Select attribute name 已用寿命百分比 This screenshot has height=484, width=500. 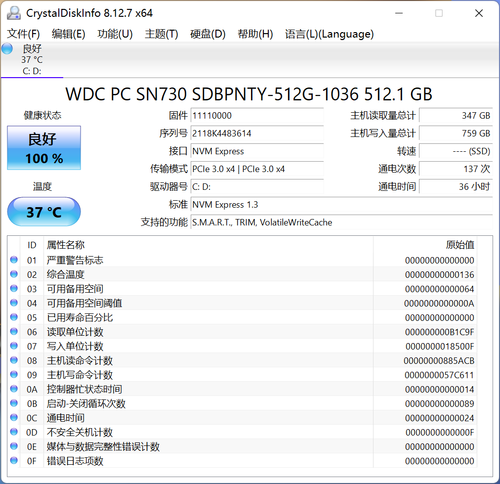tap(80, 318)
